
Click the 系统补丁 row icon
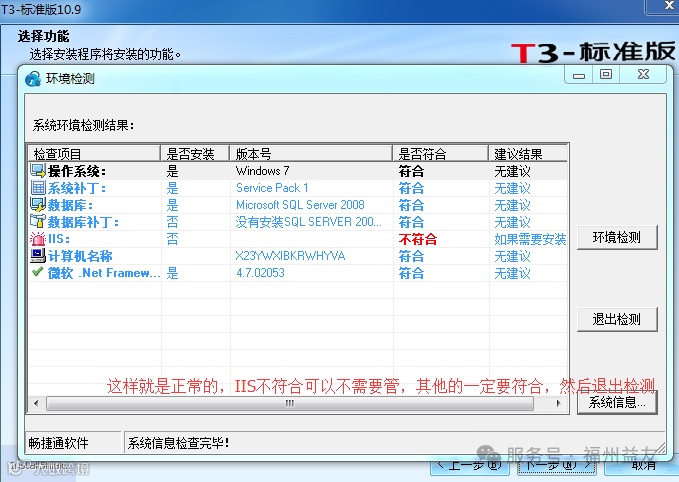38,188
